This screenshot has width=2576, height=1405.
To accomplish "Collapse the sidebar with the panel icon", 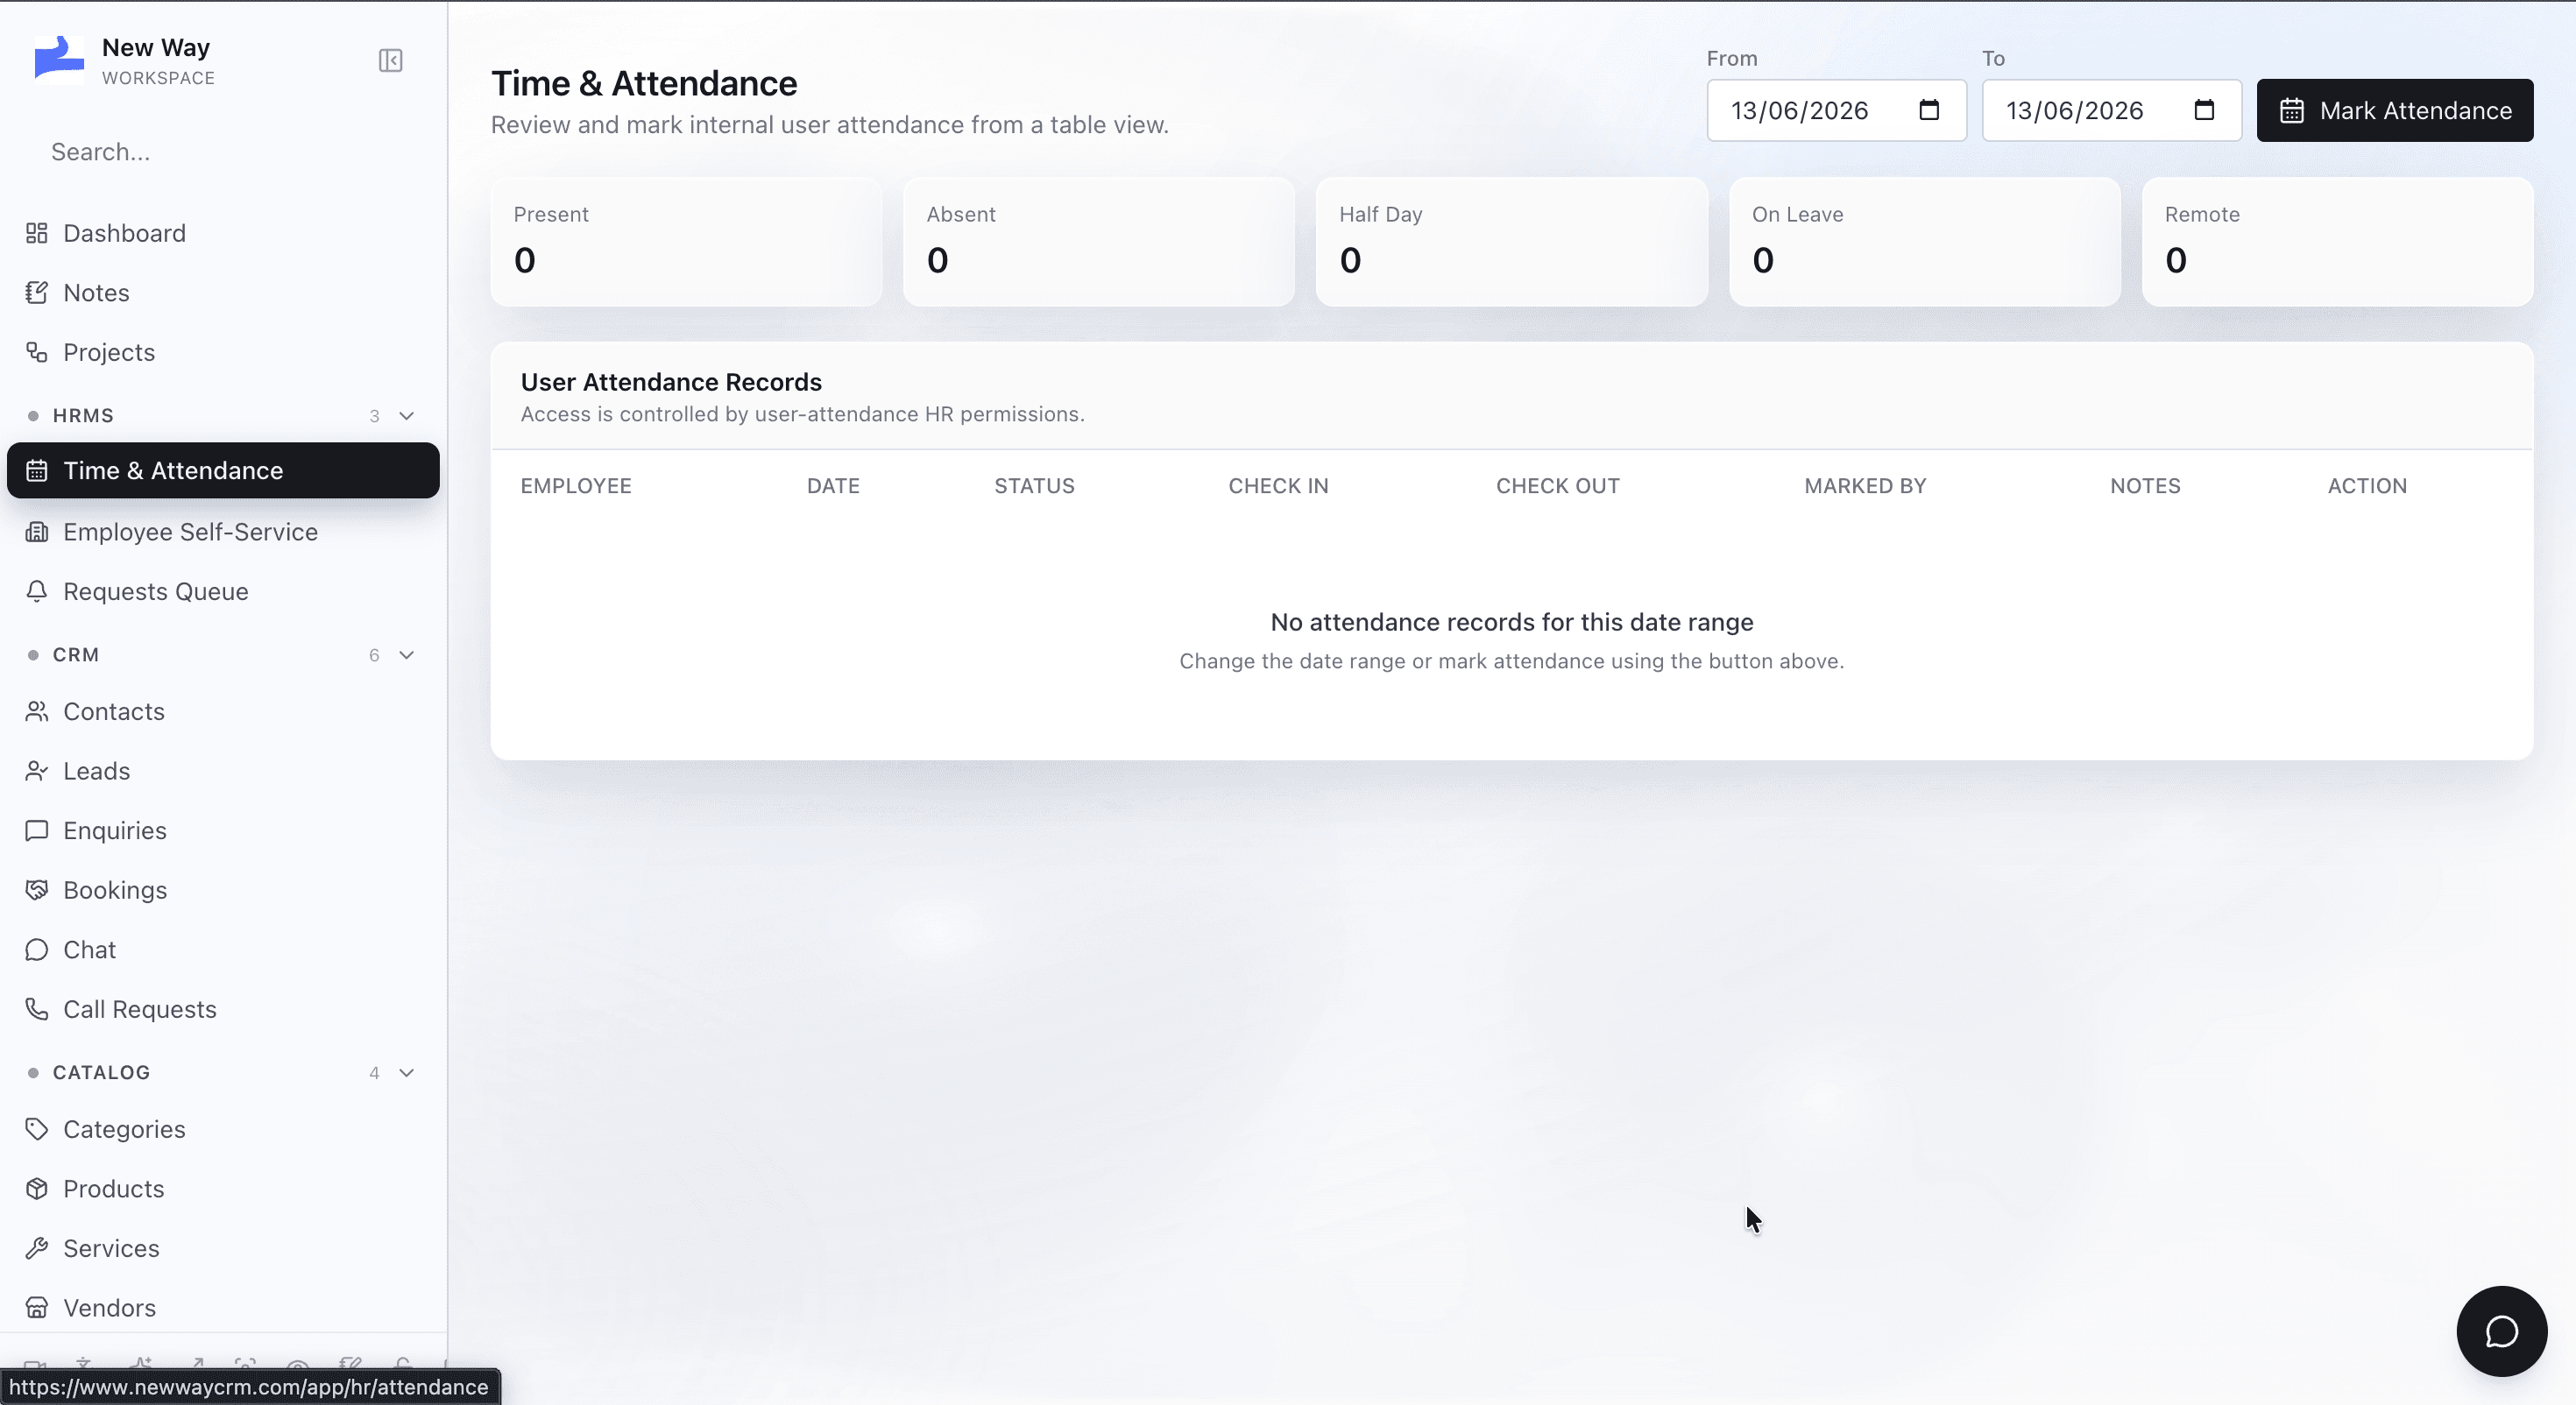I will pos(390,61).
